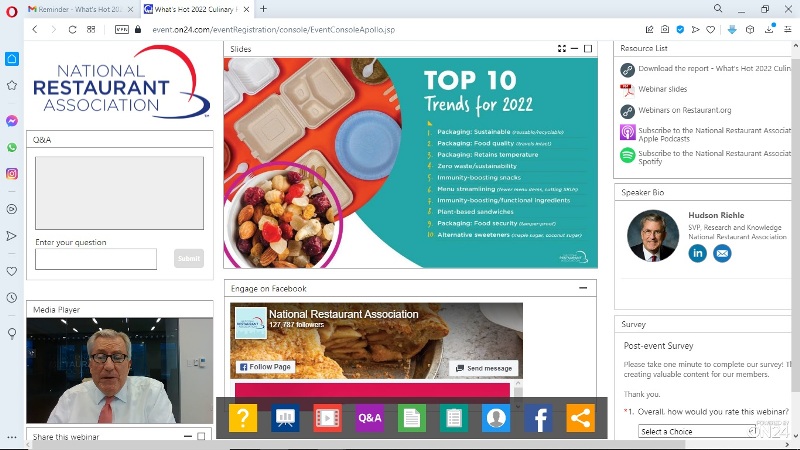The width and height of the screenshot is (800, 450).
Task: Open the speaker's LinkedIn profile icon
Action: 697,253
